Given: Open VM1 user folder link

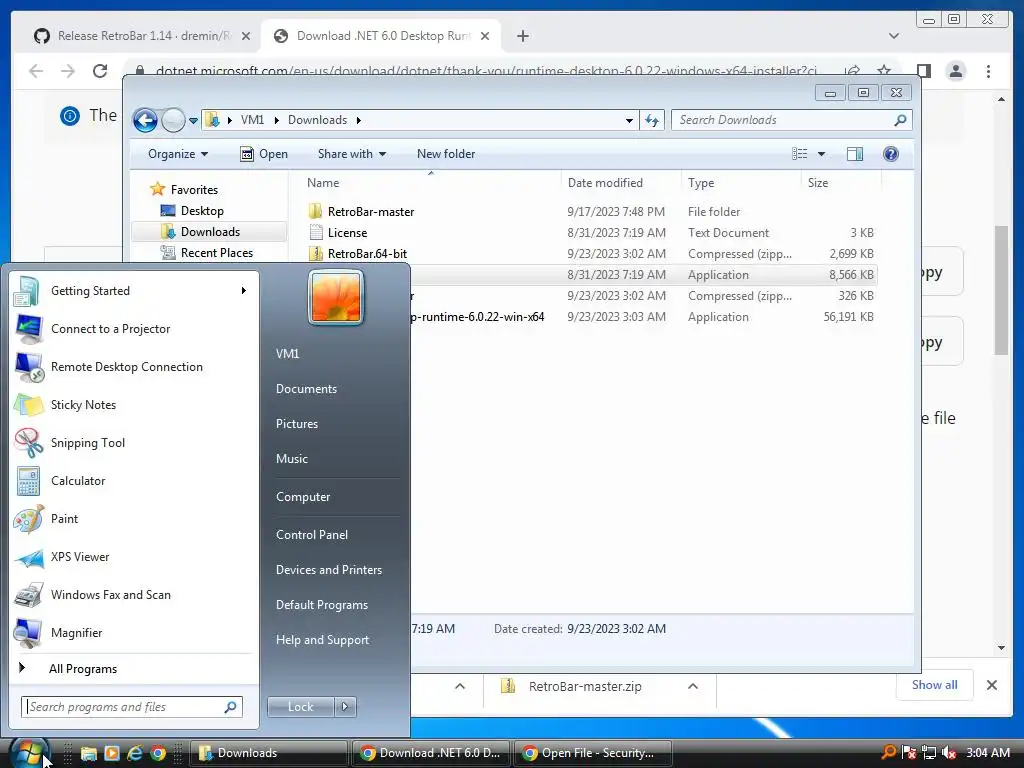Looking at the screenshot, I should (x=287, y=353).
